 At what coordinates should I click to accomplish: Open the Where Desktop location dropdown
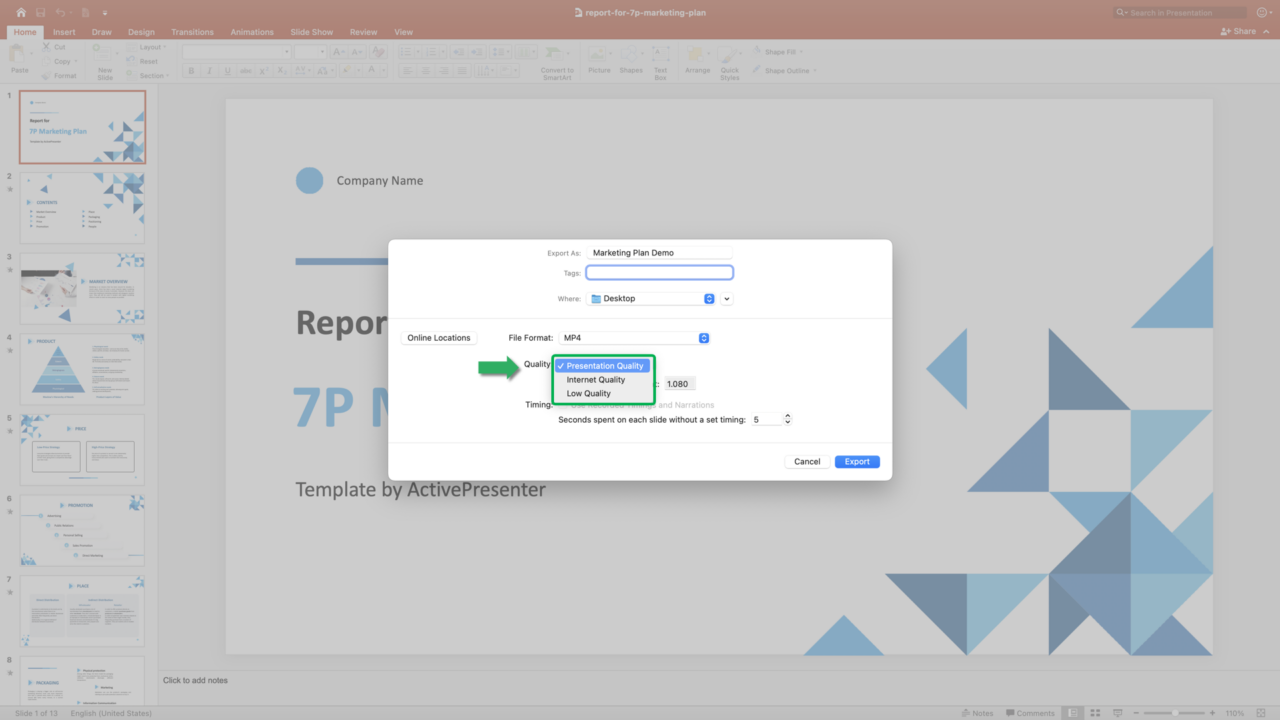pyautogui.click(x=708, y=298)
